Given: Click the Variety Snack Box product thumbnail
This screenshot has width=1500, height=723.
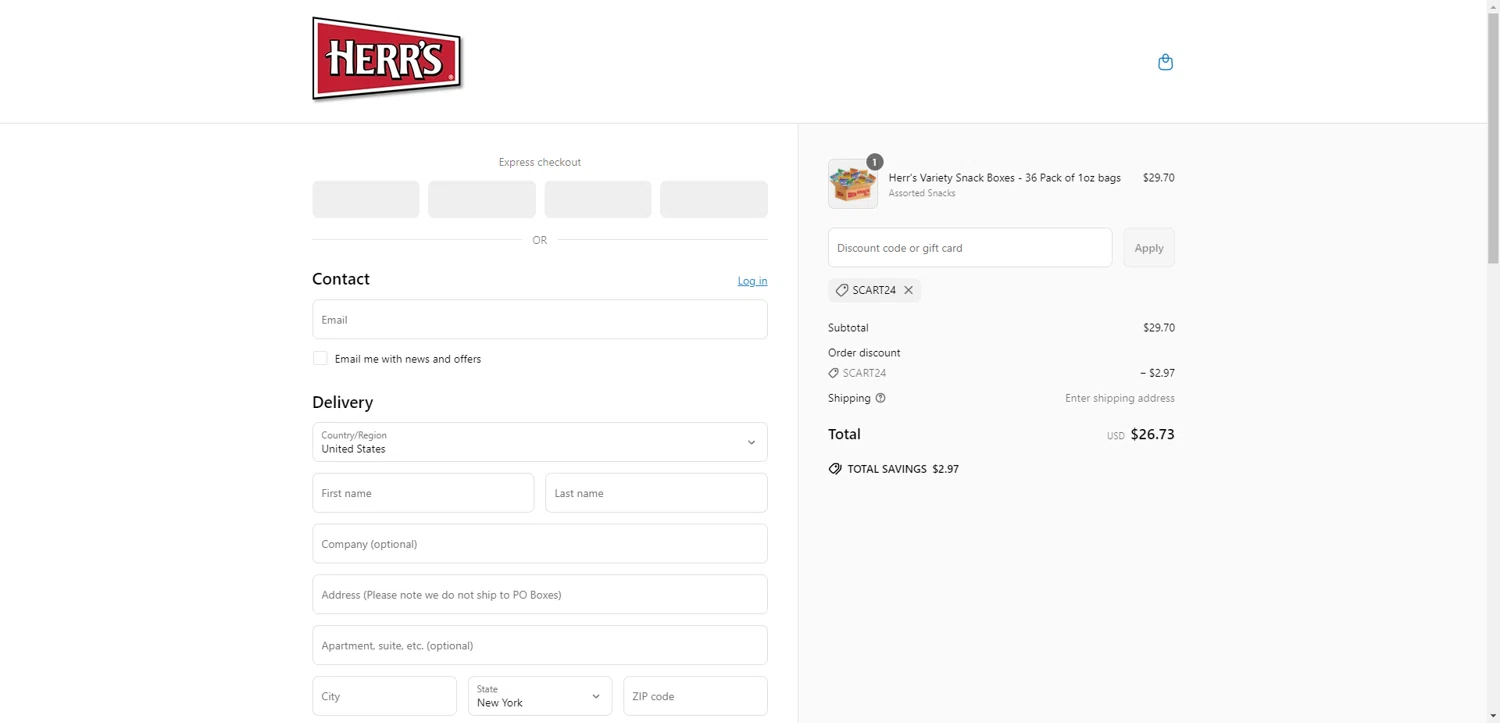Looking at the screenshot, I should tap(853, 184).
